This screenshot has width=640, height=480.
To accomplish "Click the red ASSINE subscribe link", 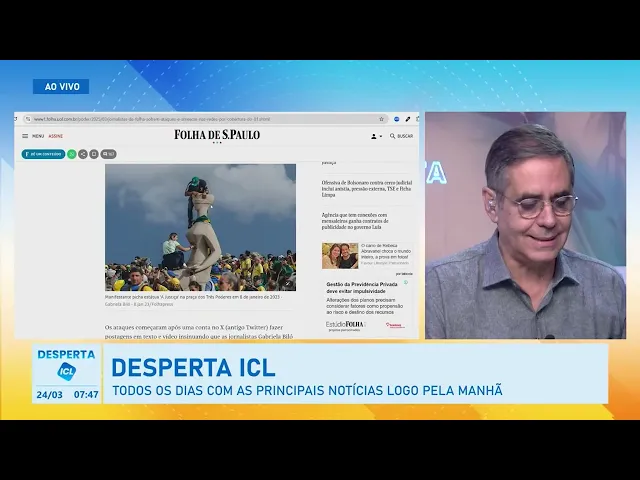I will tap(56, 136).
